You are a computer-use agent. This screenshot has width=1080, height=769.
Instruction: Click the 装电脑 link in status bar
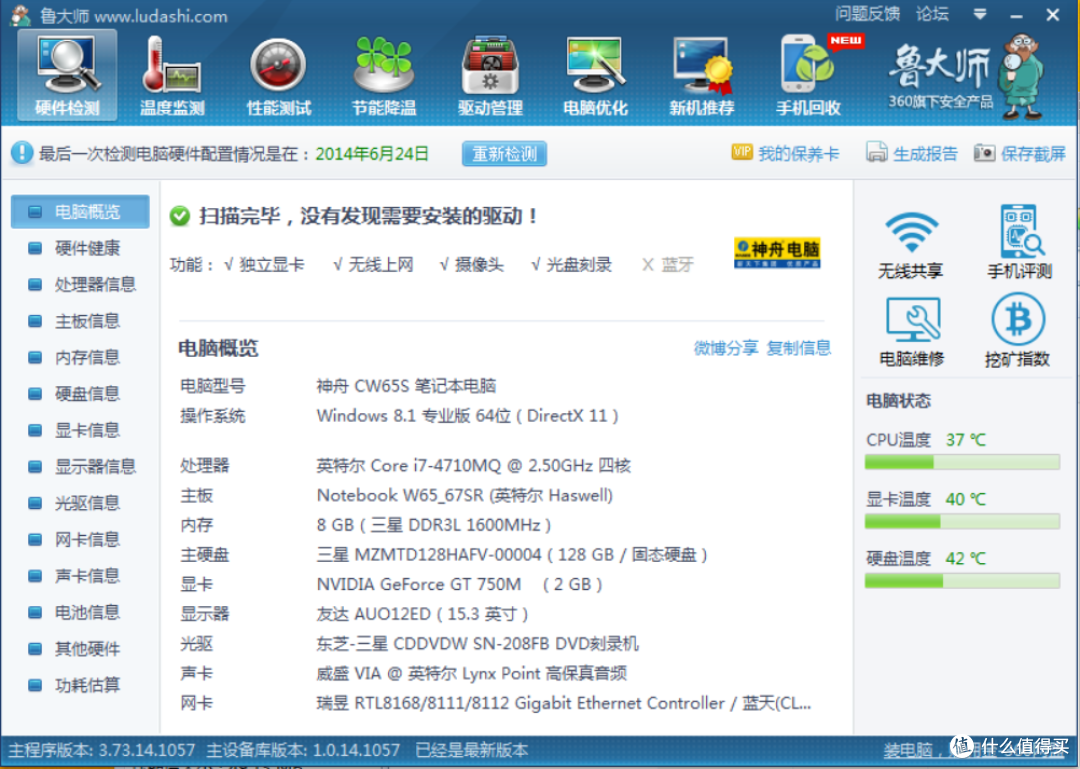(x=908, y=750)
